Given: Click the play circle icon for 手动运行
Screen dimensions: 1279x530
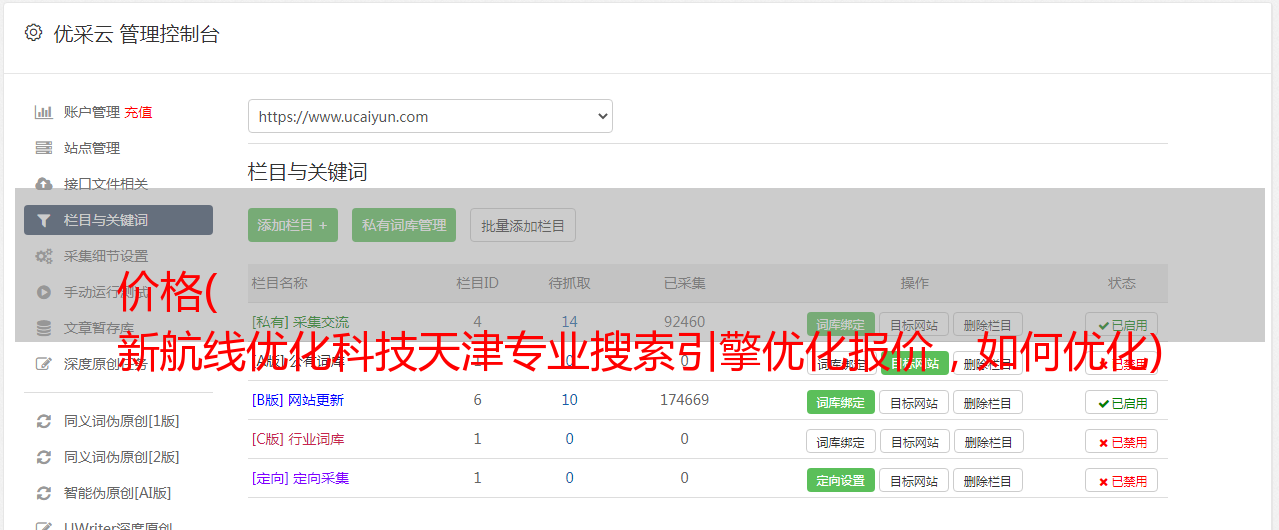Looking at the screenshot, I should point(44,292).
